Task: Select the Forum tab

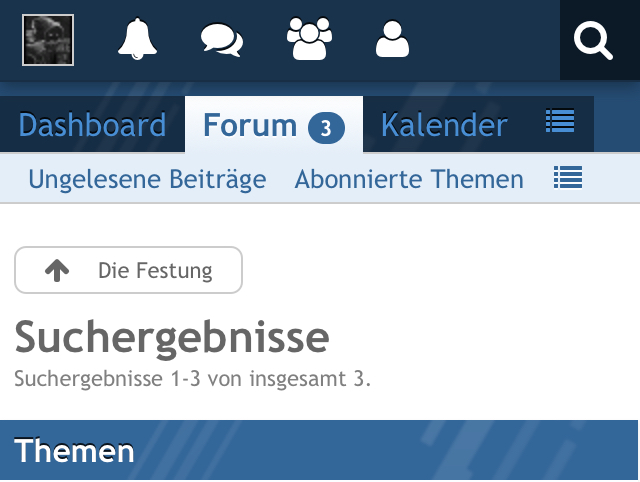Action: point(250,126)
